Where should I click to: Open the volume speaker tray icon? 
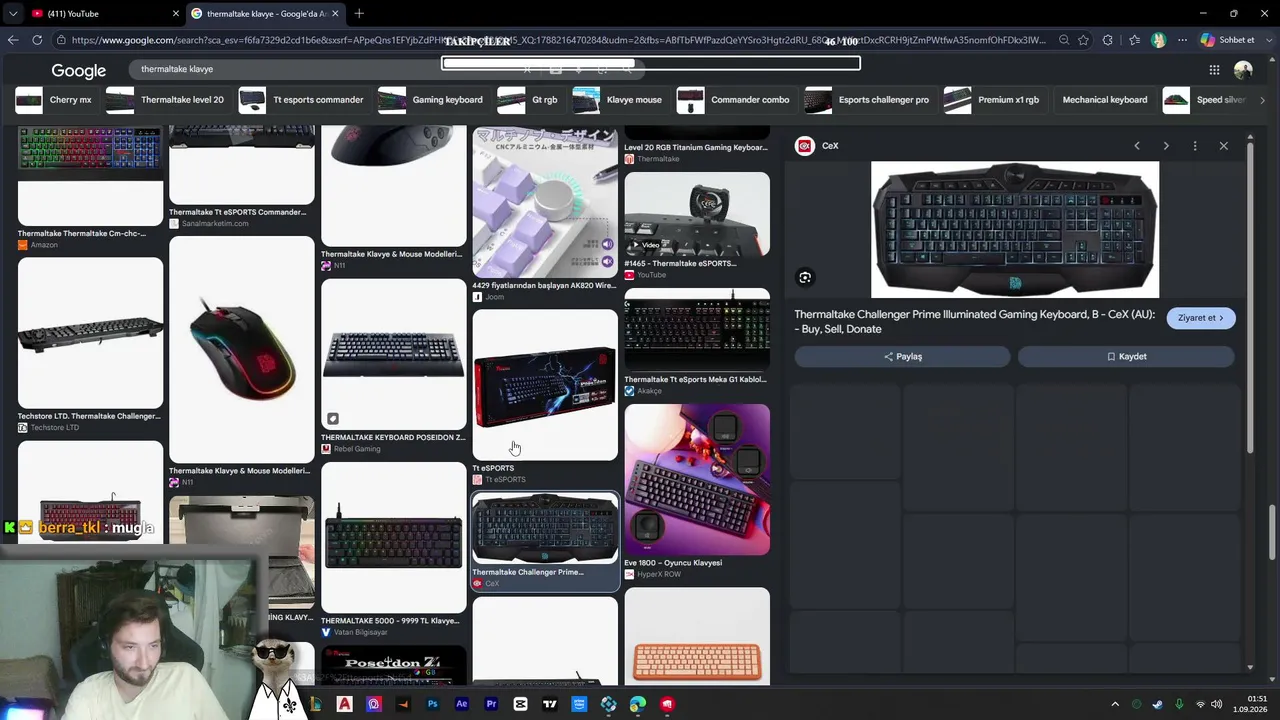point(1219,704)
